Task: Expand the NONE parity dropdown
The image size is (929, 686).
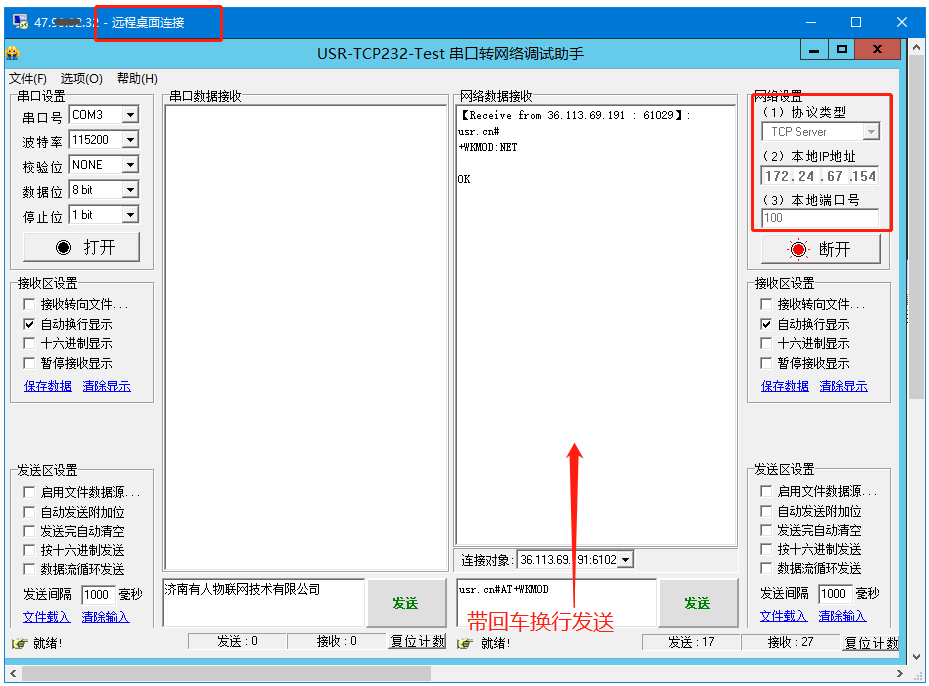Action: (x=130, y=165)
